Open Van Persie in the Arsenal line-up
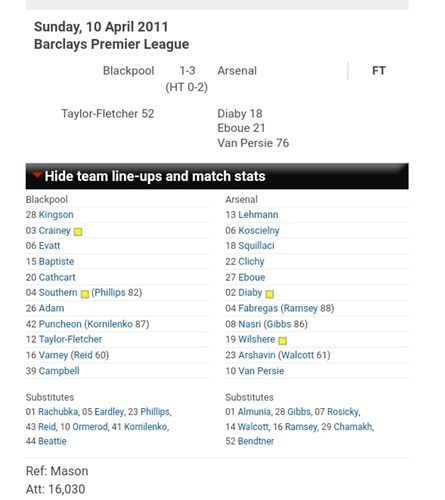Screen dimensions: 445x500 [x=261, y=371]
